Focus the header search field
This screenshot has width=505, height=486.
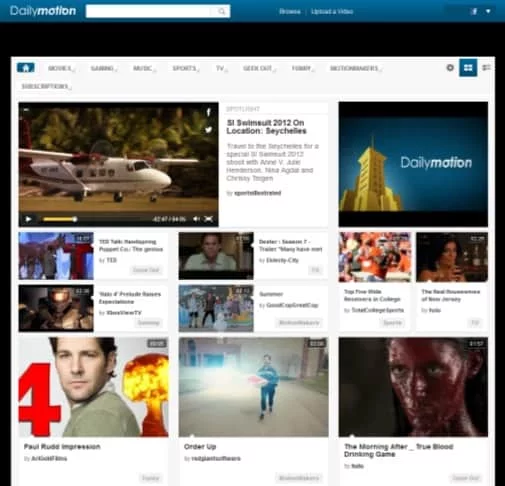[x=158, y=11]
